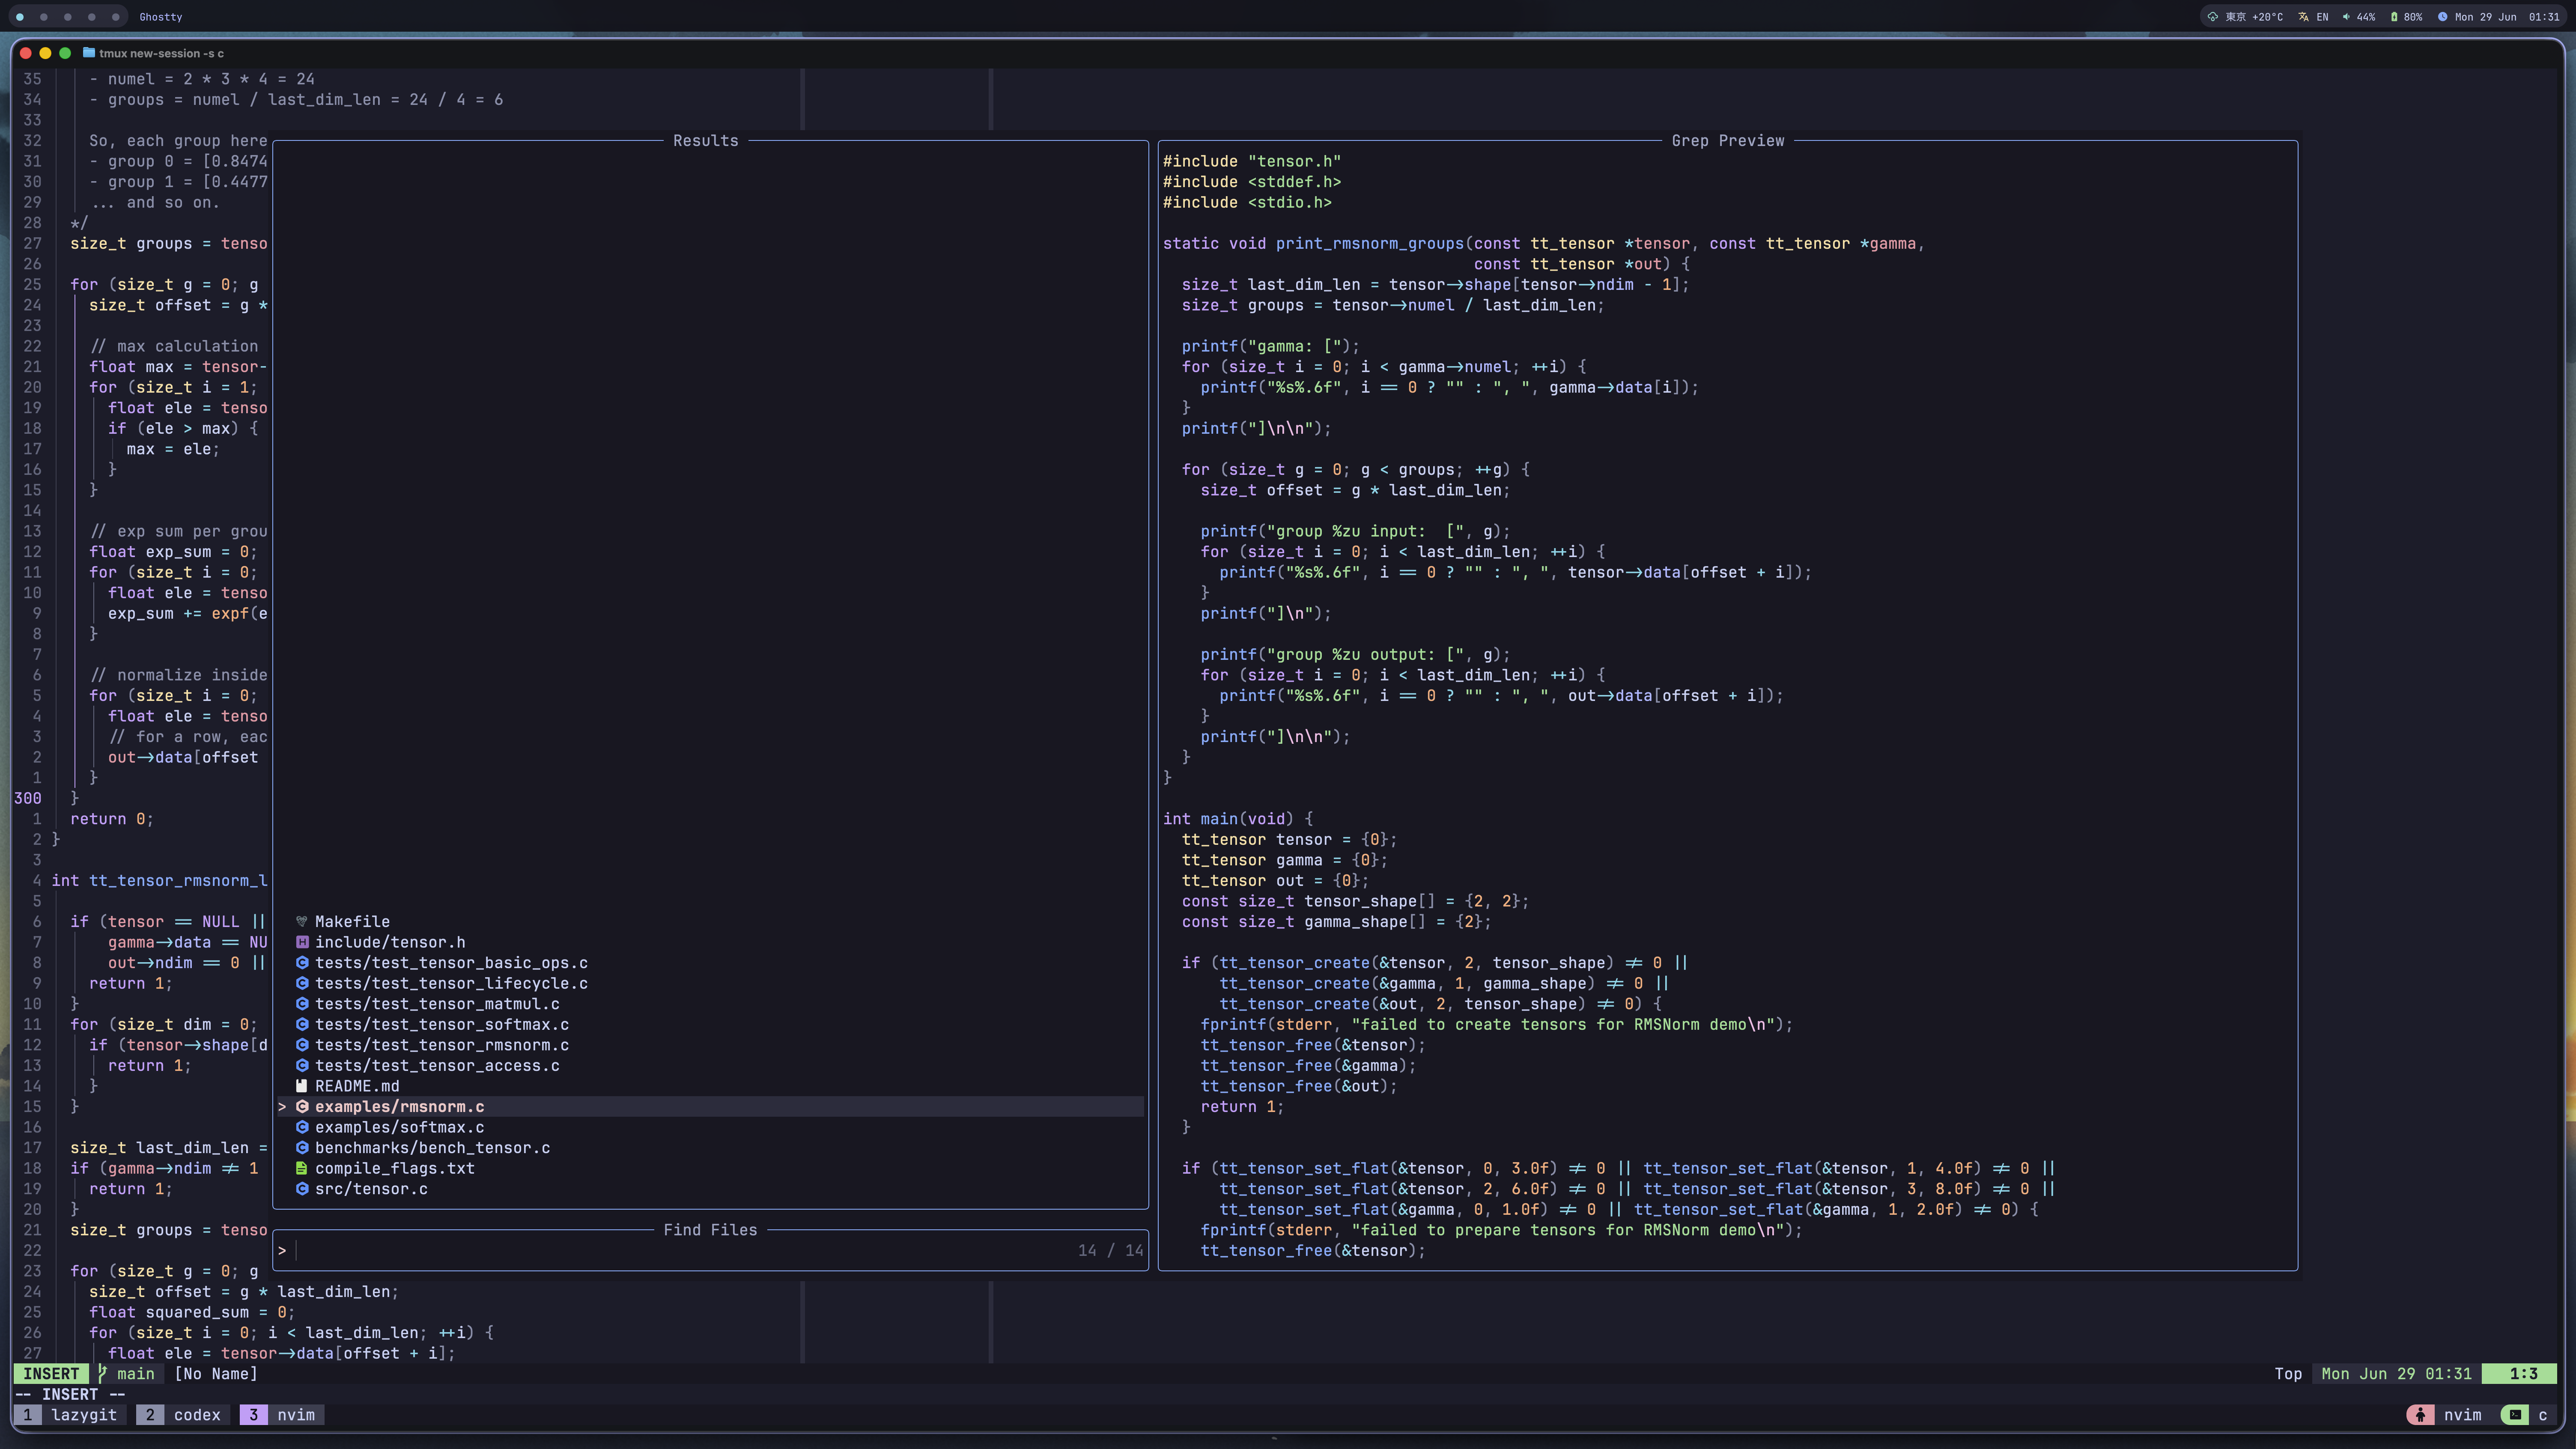Image resolution: width=2576 pixels, height=1449 pixels.
Task: Click the Ghostty app name in the top bar
Action: 161,17
